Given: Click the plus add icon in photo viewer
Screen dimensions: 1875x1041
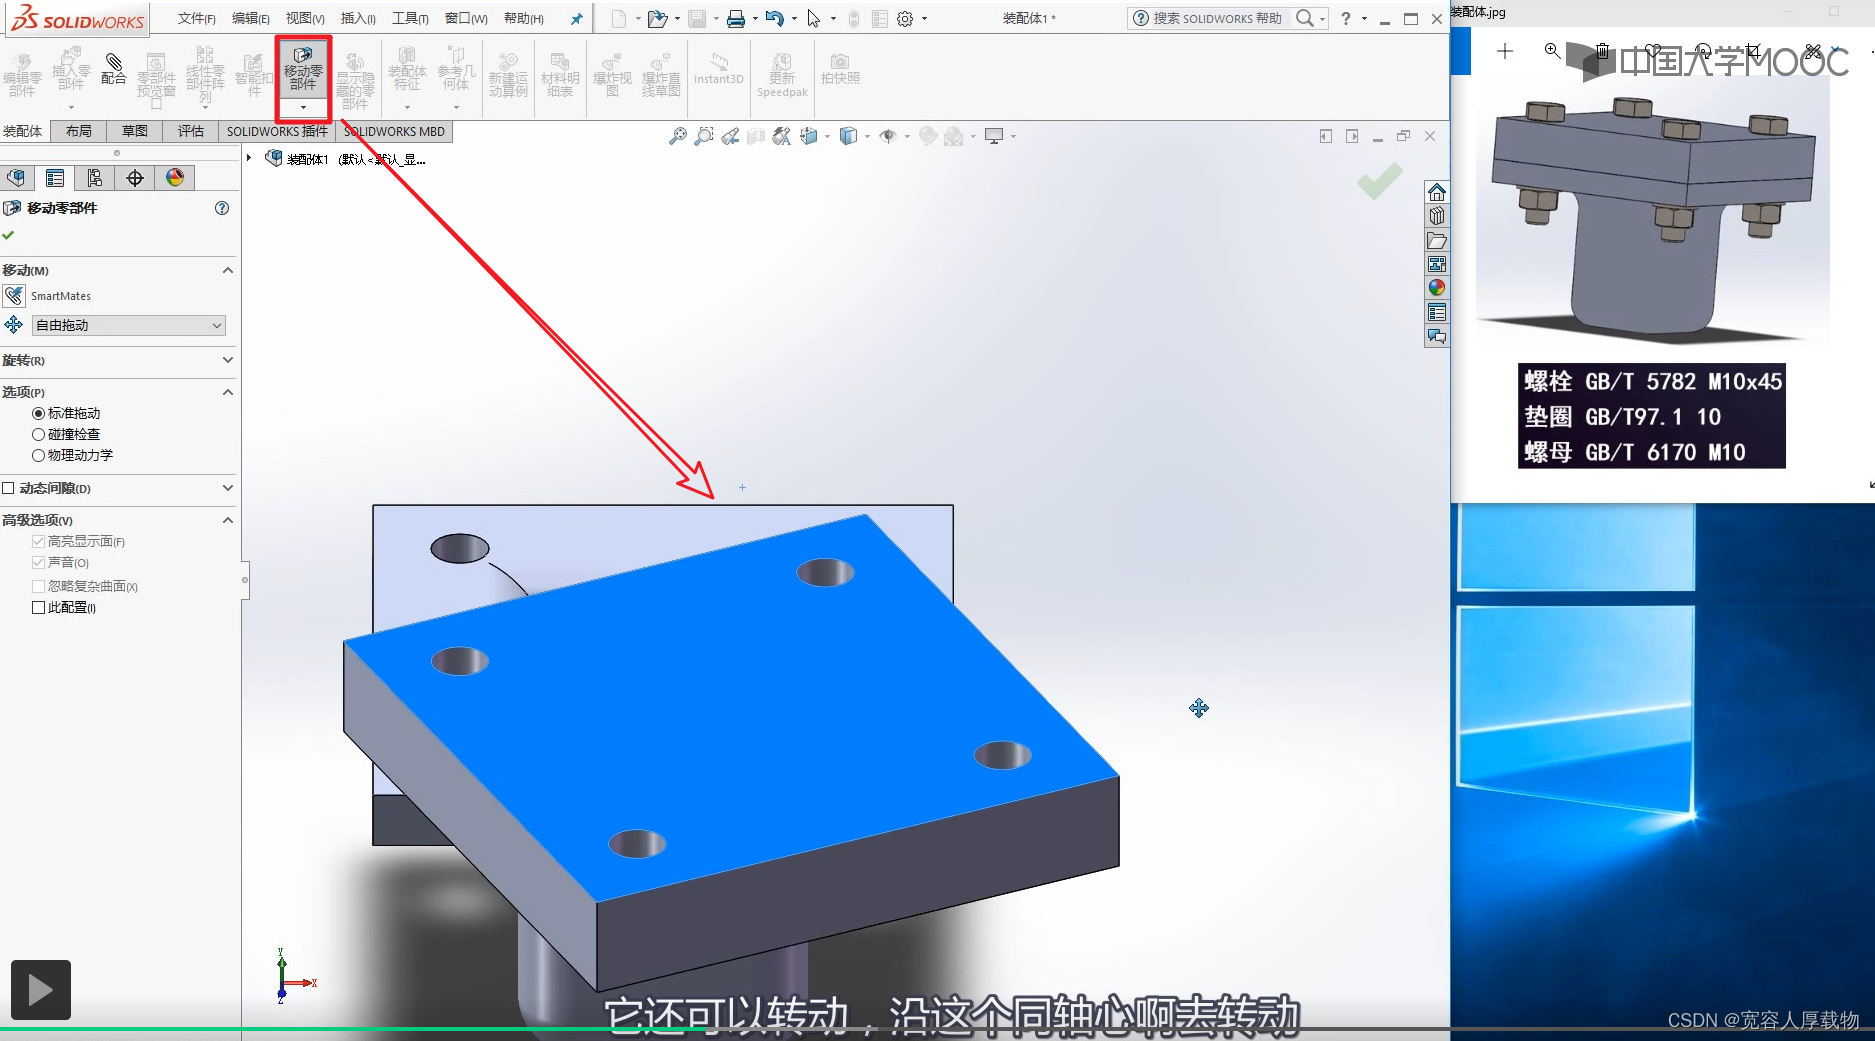Looking at the screenshot, I should 1505,51.
